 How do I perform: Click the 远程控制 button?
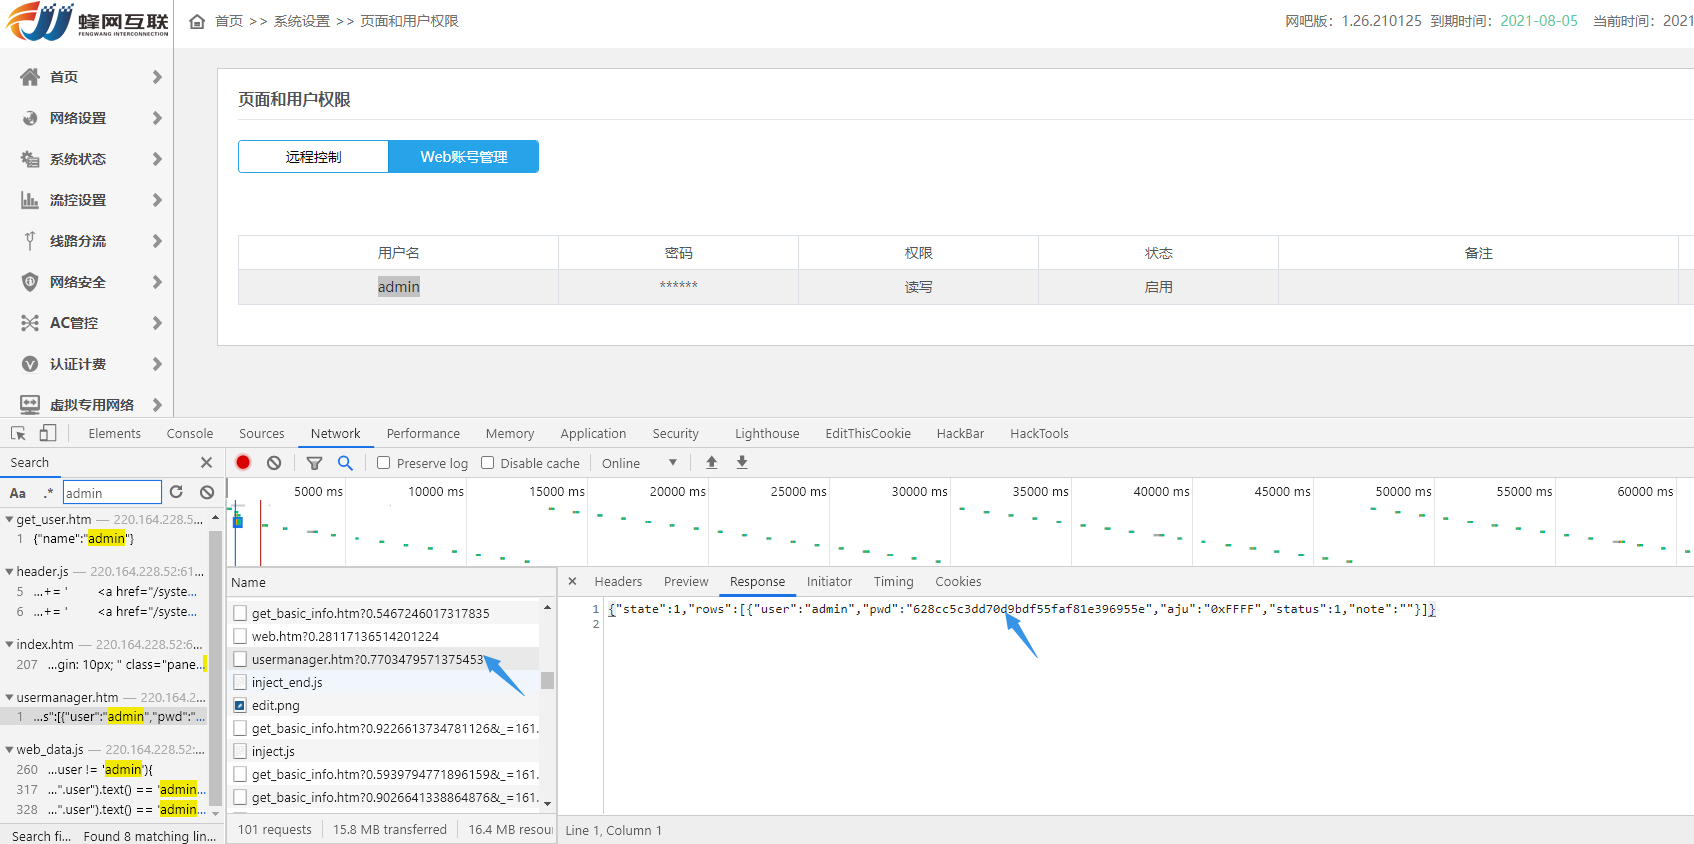coord(313,157)
